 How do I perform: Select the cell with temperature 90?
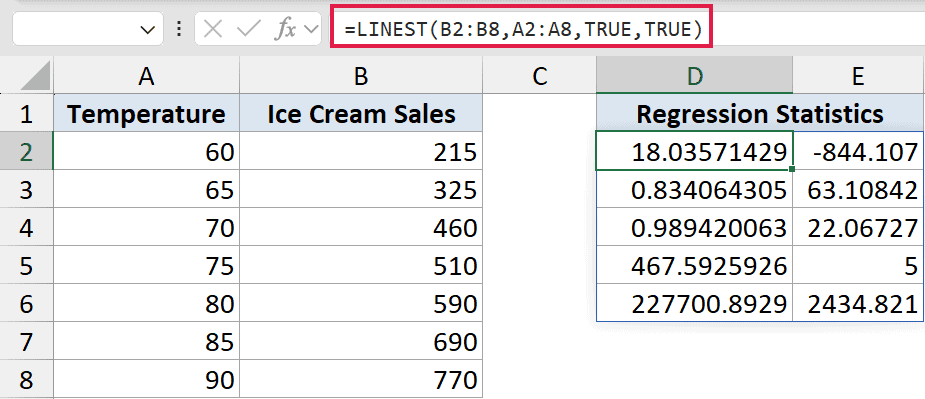click(x=146, y=379)
